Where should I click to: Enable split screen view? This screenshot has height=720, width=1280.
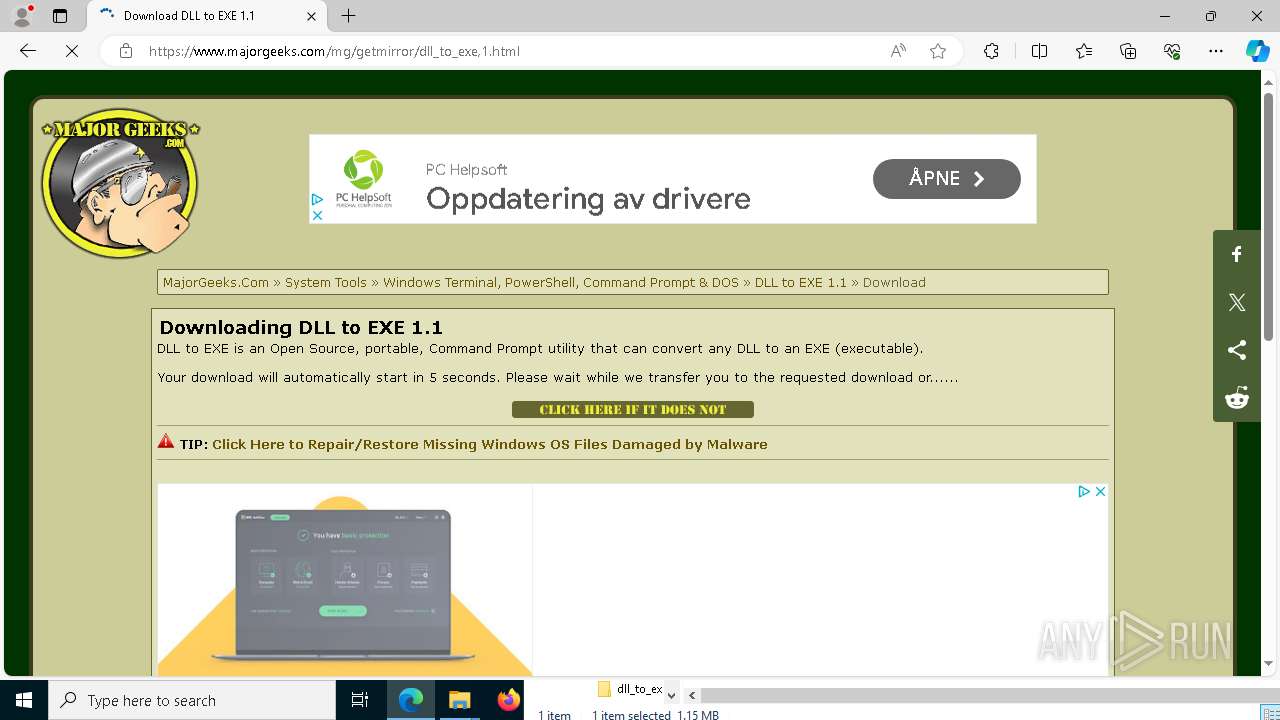tap(1039, 51)
